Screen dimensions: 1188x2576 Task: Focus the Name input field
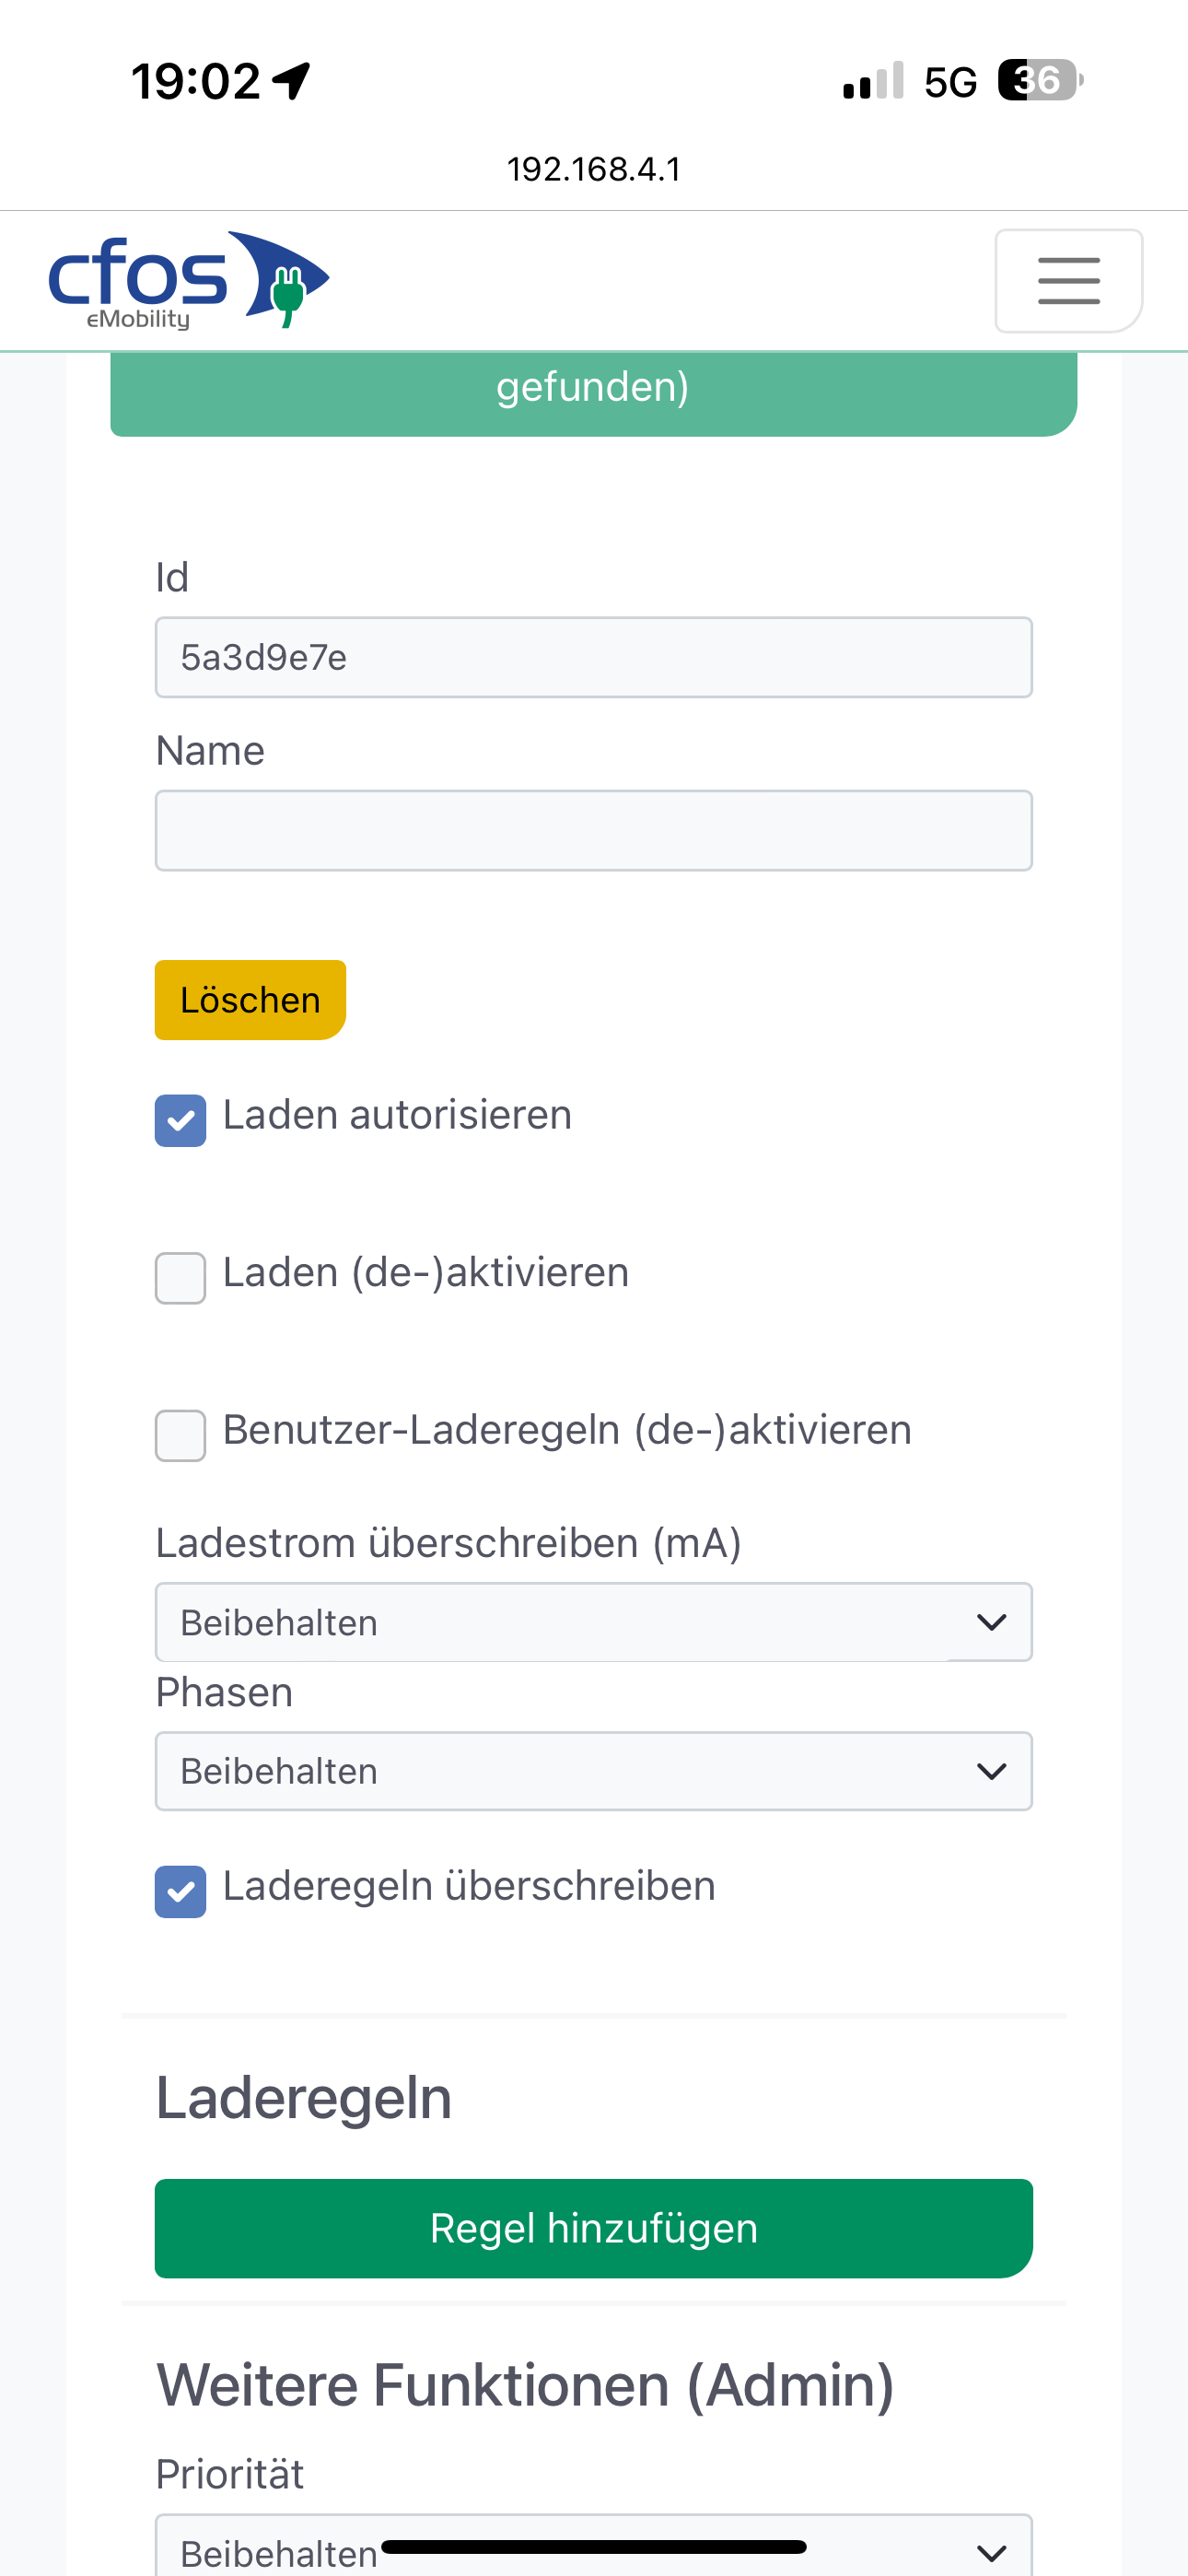coord(594,831)
